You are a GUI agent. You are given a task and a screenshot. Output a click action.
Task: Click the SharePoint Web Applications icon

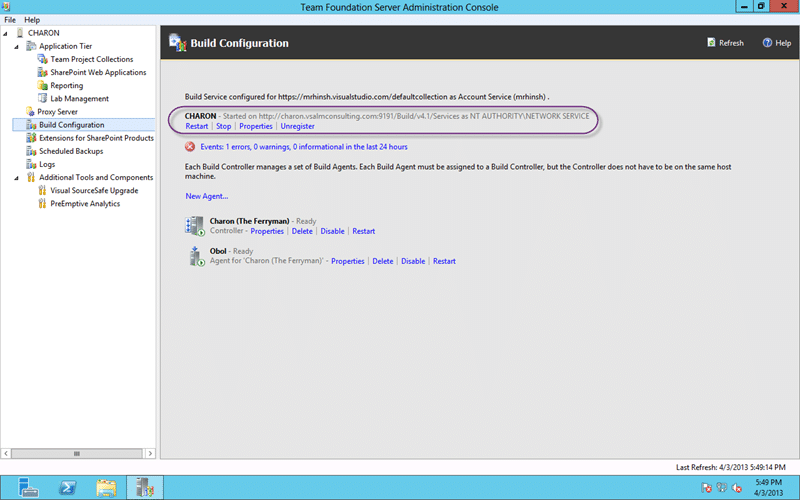coord(42,72)
